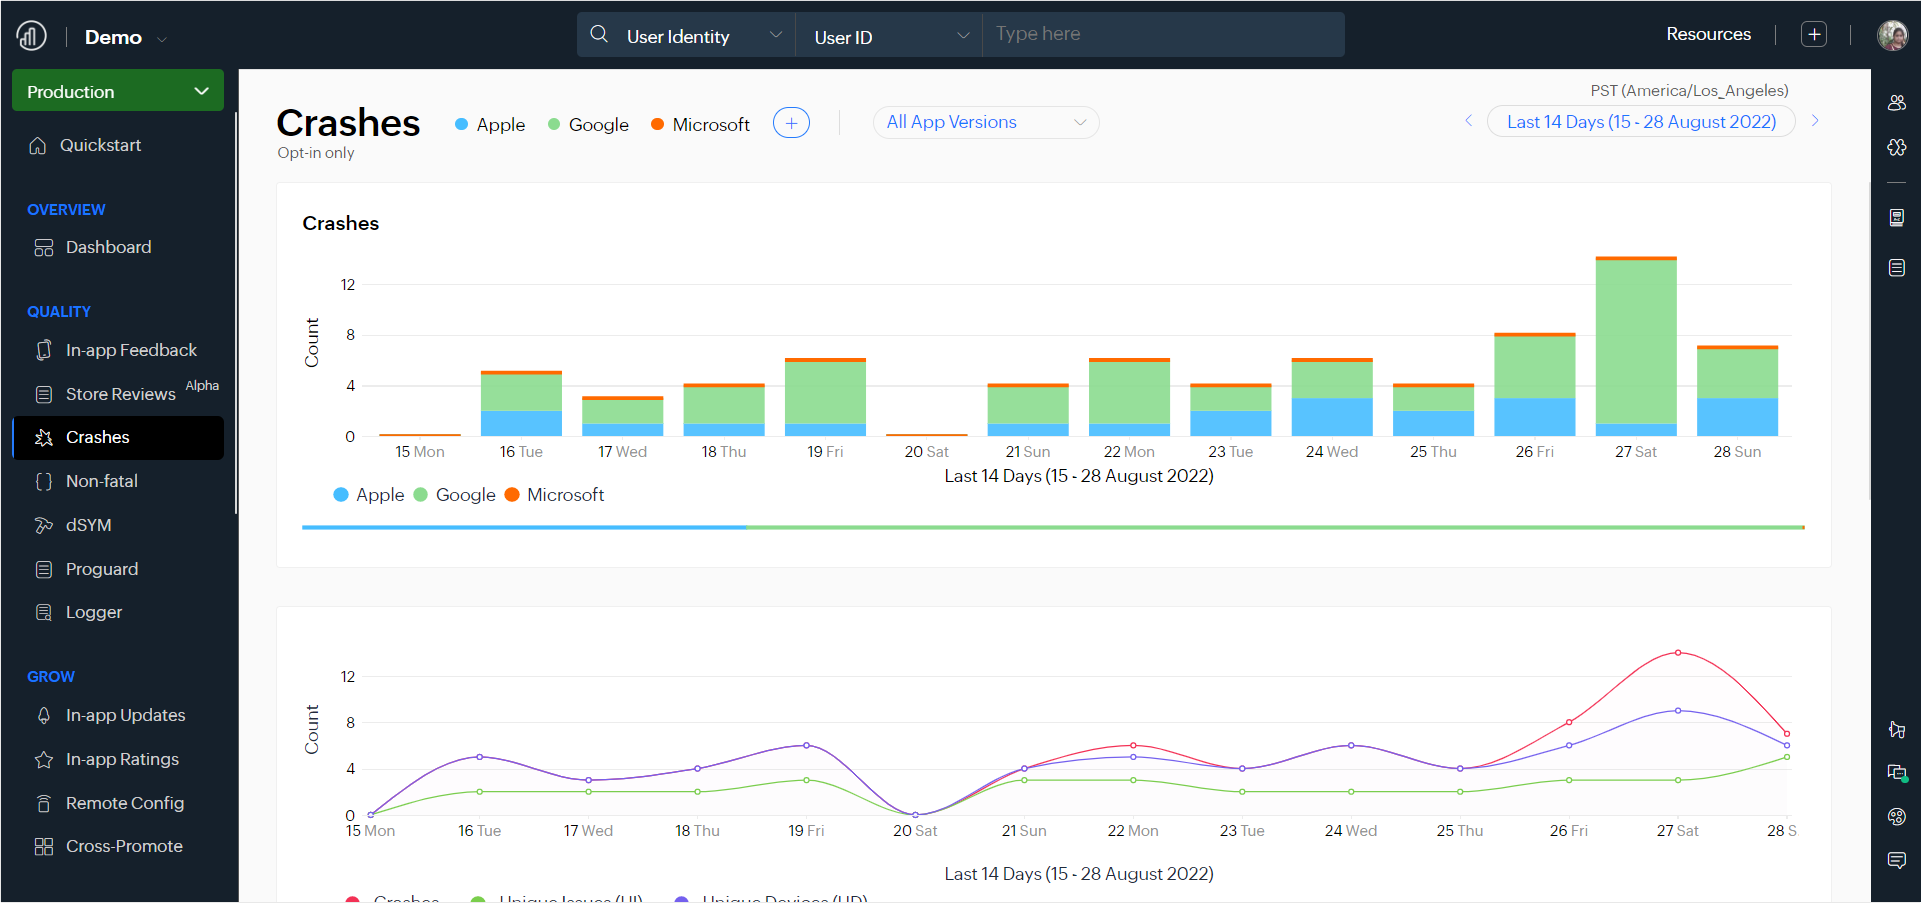Open the Resources link
Viewport: 1922px width, 904px height.
click(x=1707, y=34)
